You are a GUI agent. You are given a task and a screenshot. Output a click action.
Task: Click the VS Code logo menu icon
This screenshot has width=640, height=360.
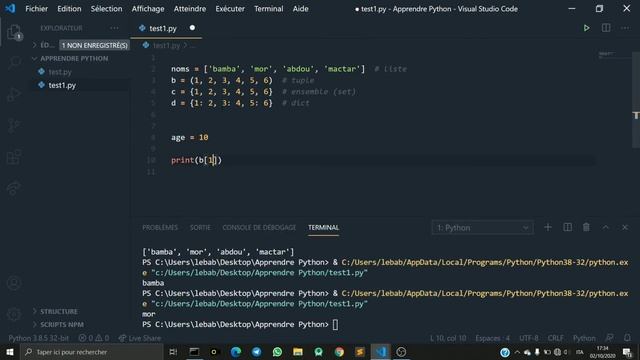pyautogui.click(x=10, y=9)
